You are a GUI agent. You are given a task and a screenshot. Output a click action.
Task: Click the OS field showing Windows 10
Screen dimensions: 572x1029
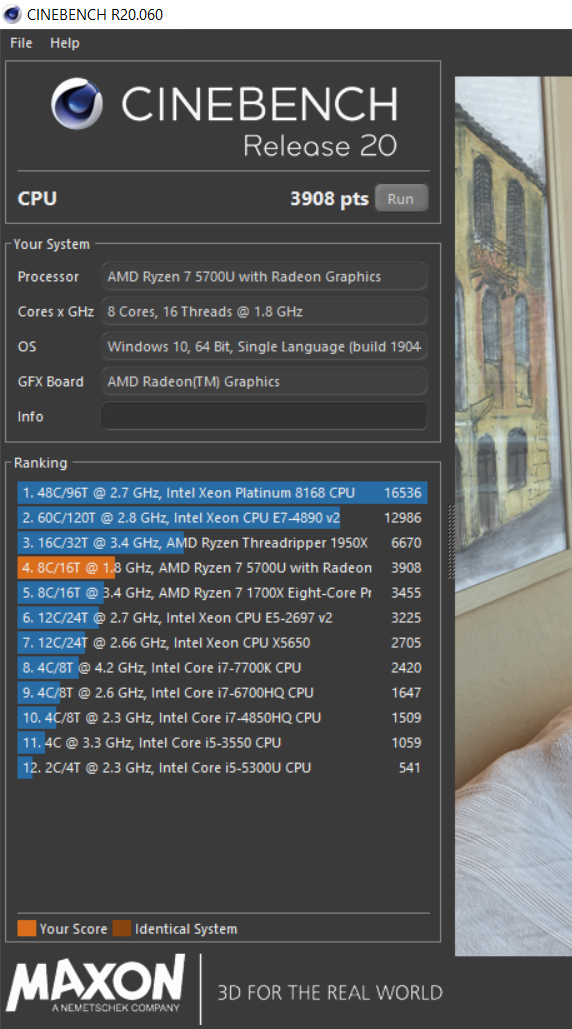click(264, 346)
